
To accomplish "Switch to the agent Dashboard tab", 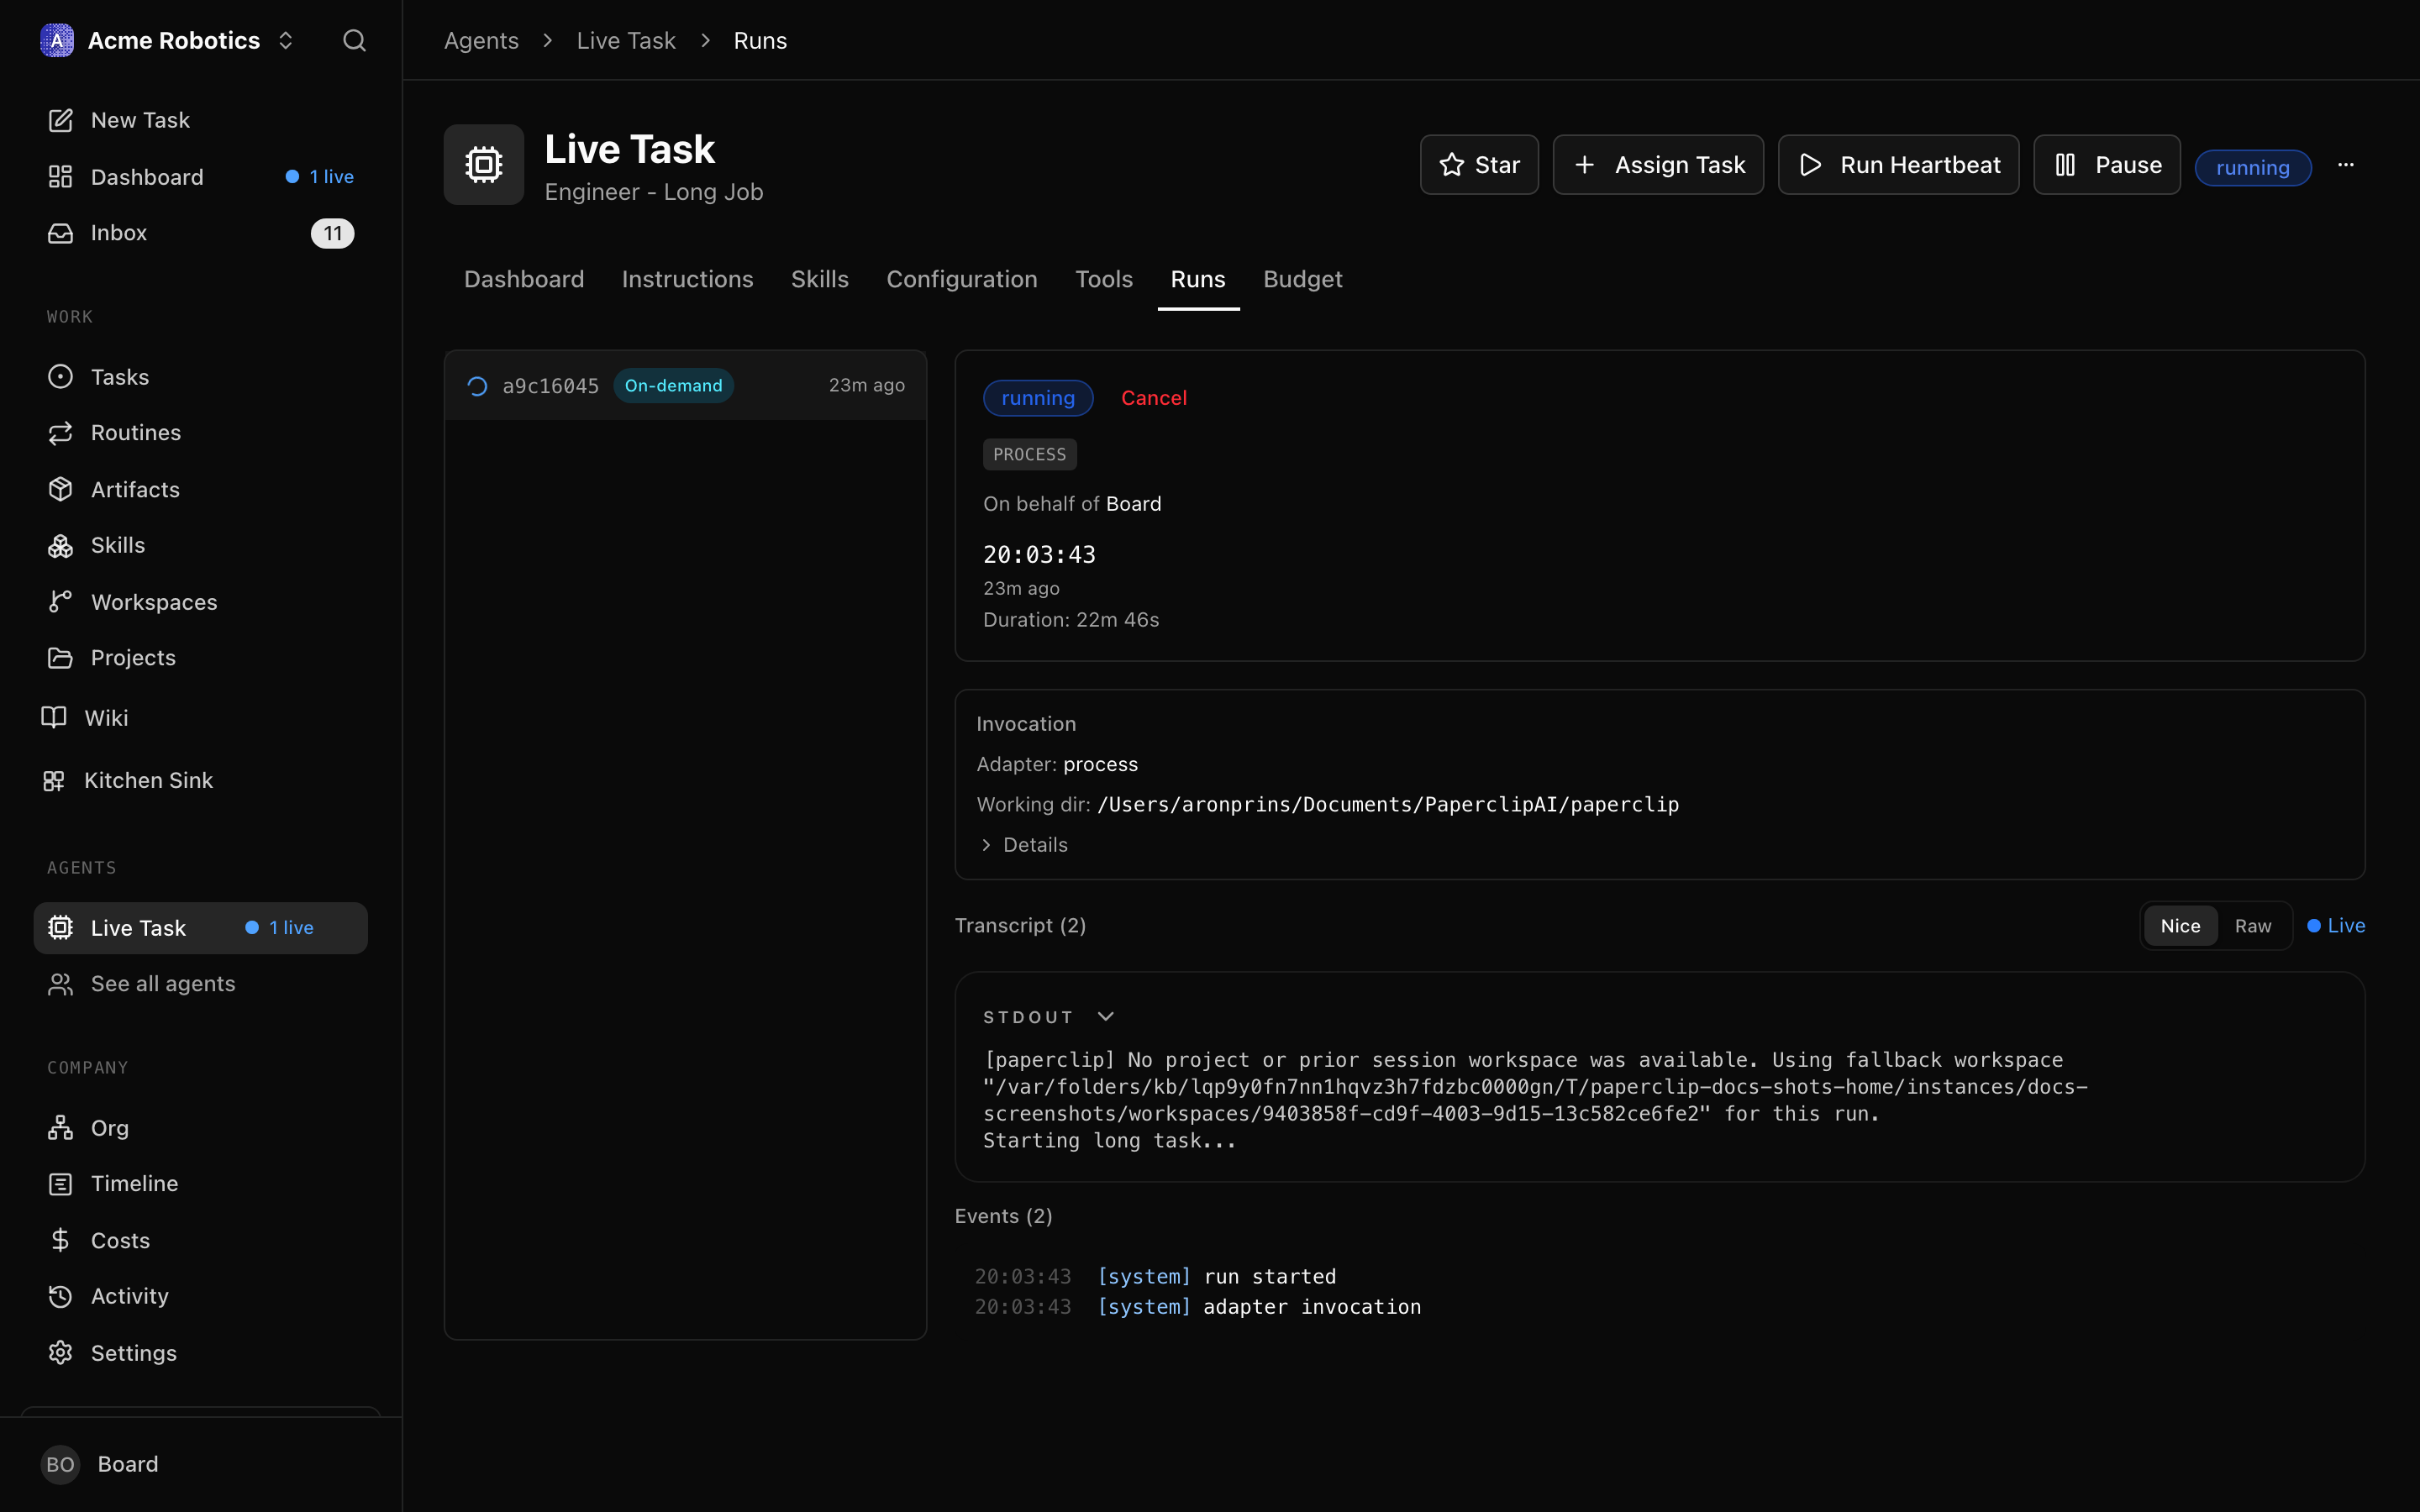I will tap(524, 279).
